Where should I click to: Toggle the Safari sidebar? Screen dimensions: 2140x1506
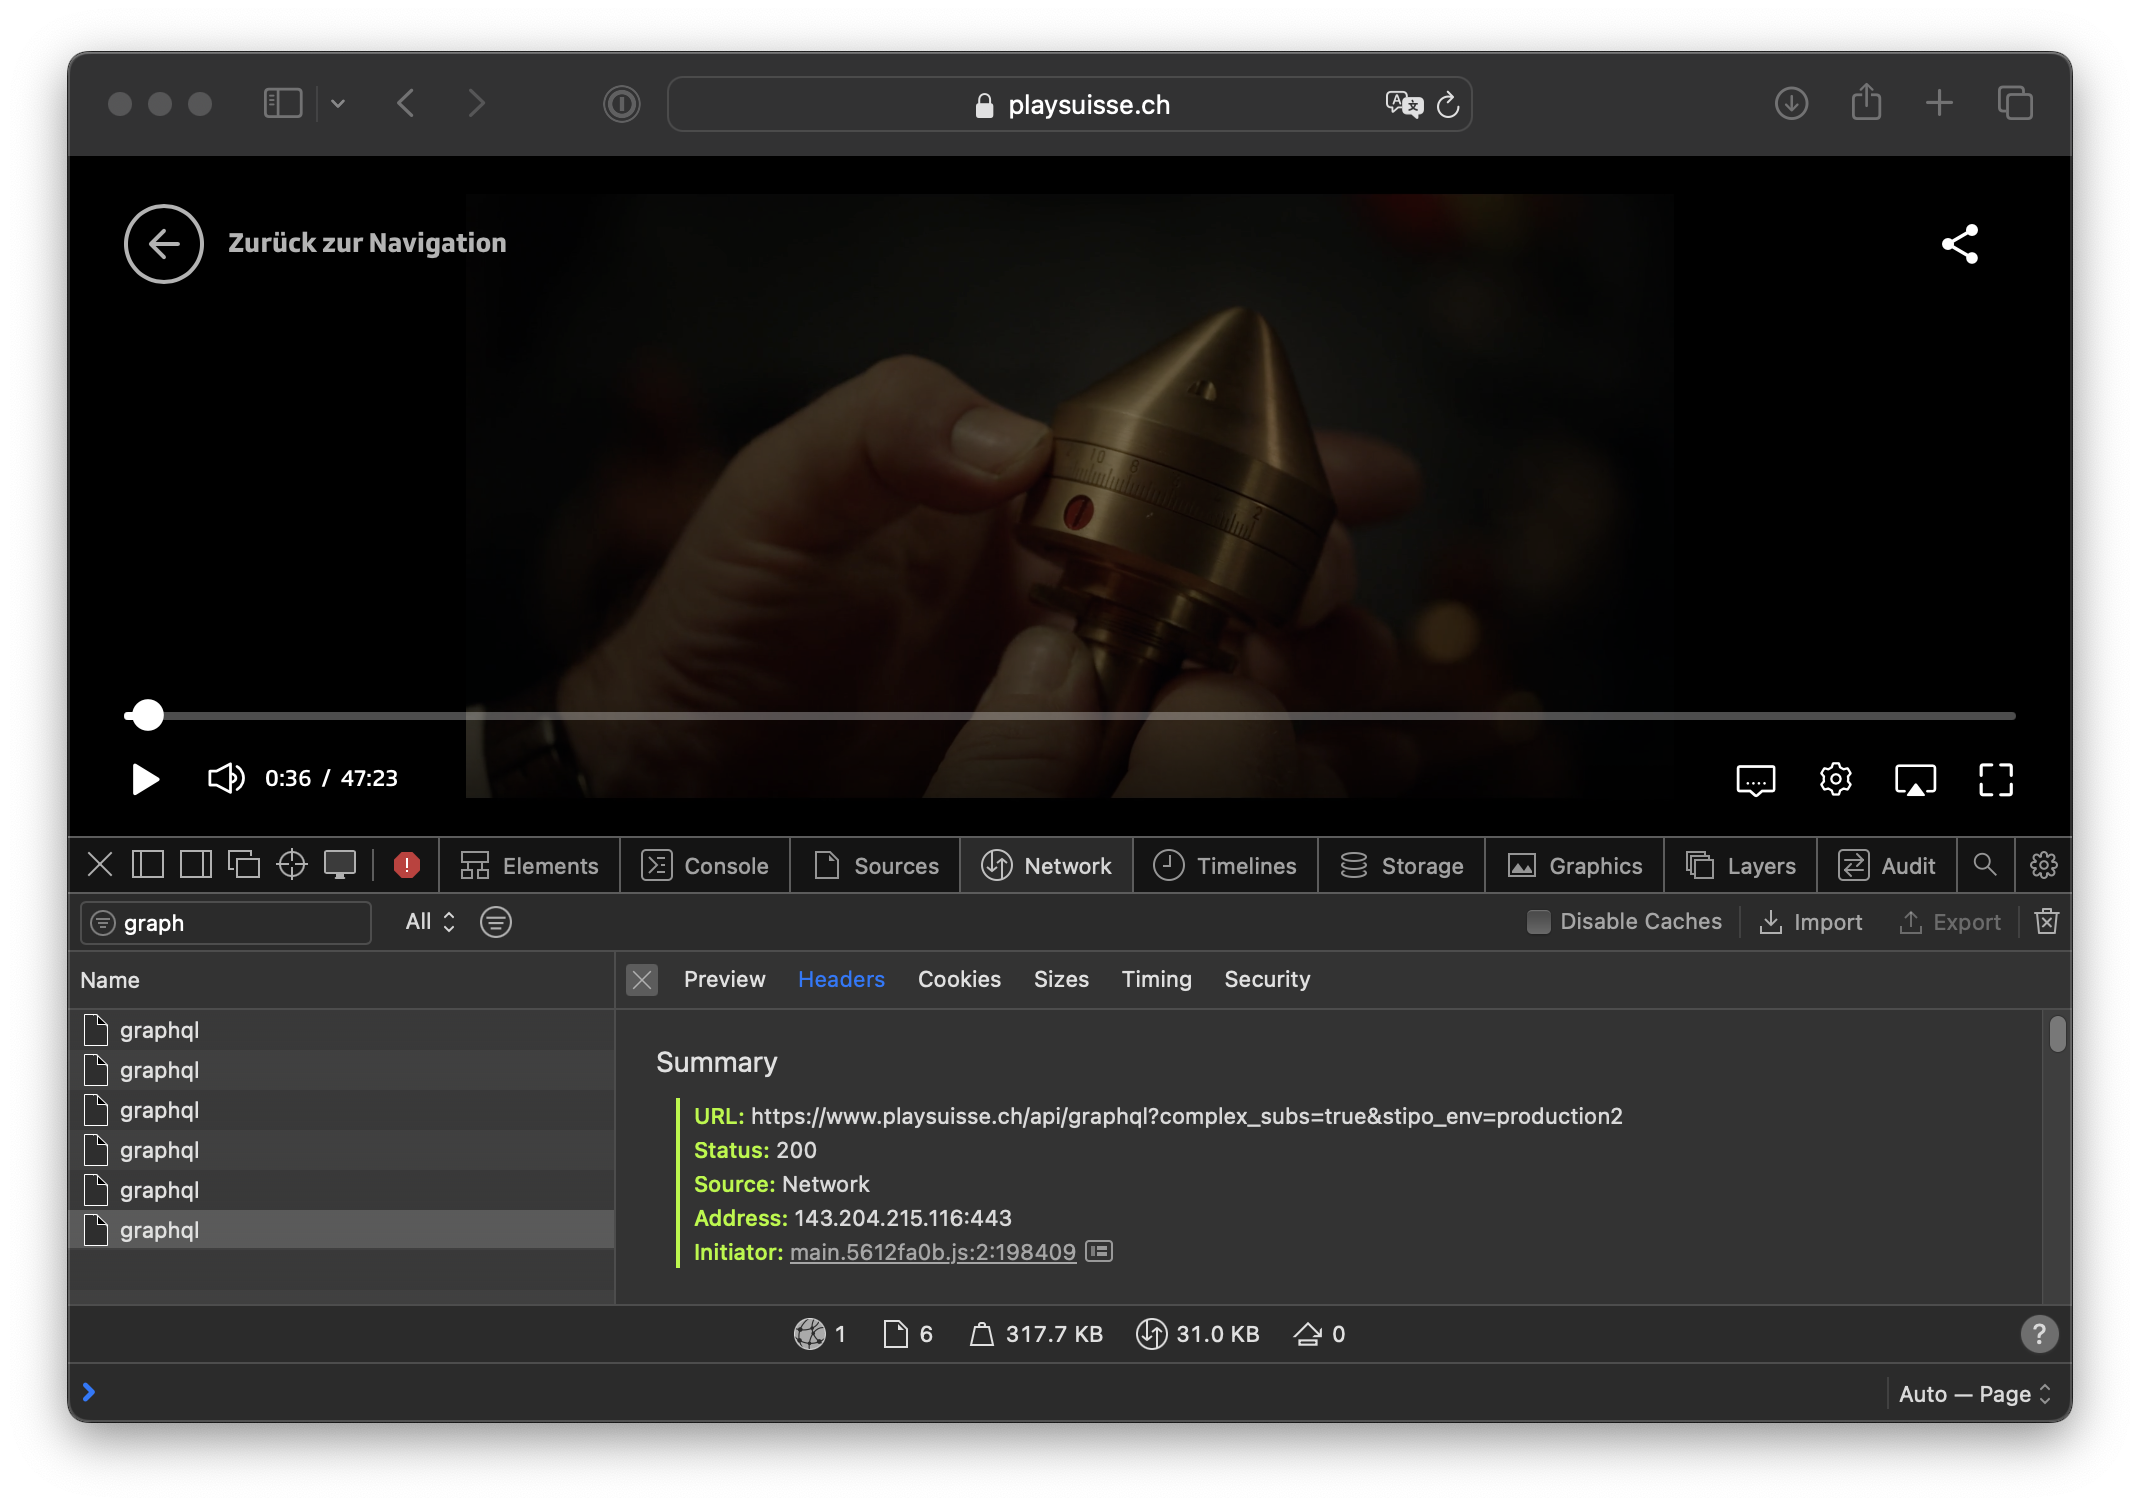283,103
